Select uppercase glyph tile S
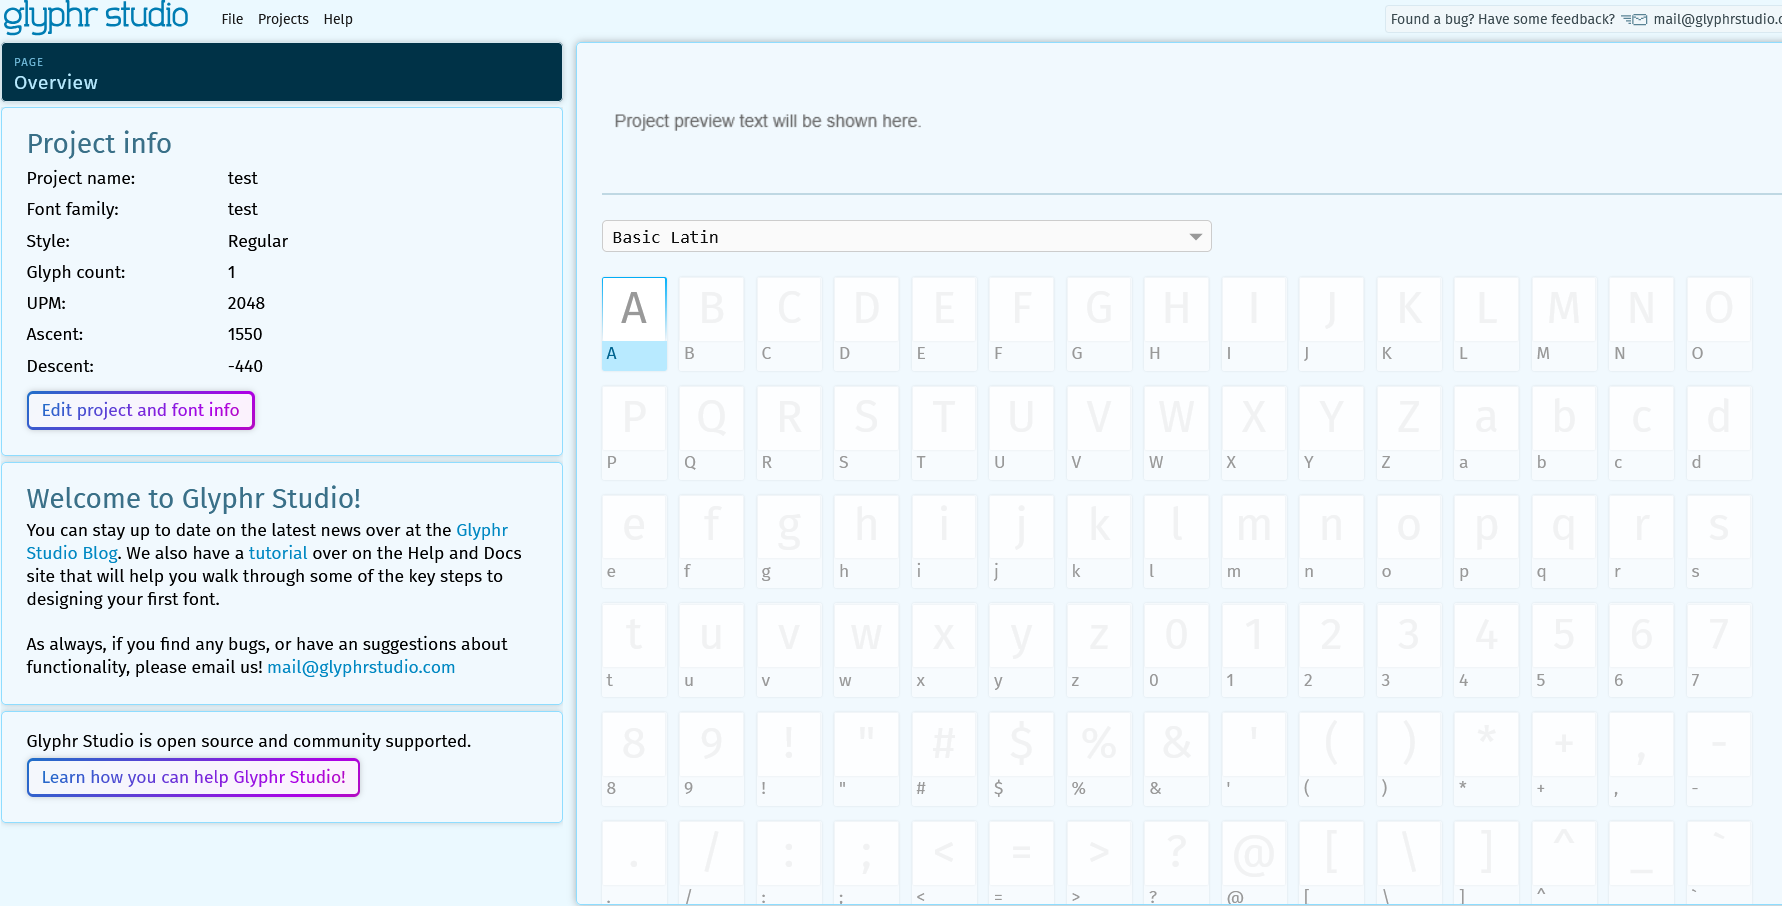Image resolution: width=1782 pixels, height=906 pixels. tap(867, 433)
